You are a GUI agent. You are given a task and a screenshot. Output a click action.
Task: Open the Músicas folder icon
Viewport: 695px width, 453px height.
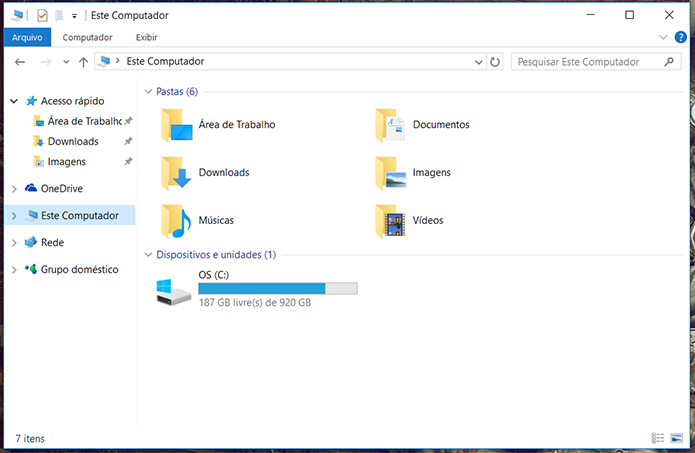pyautogui.click(x=176, y=221)
